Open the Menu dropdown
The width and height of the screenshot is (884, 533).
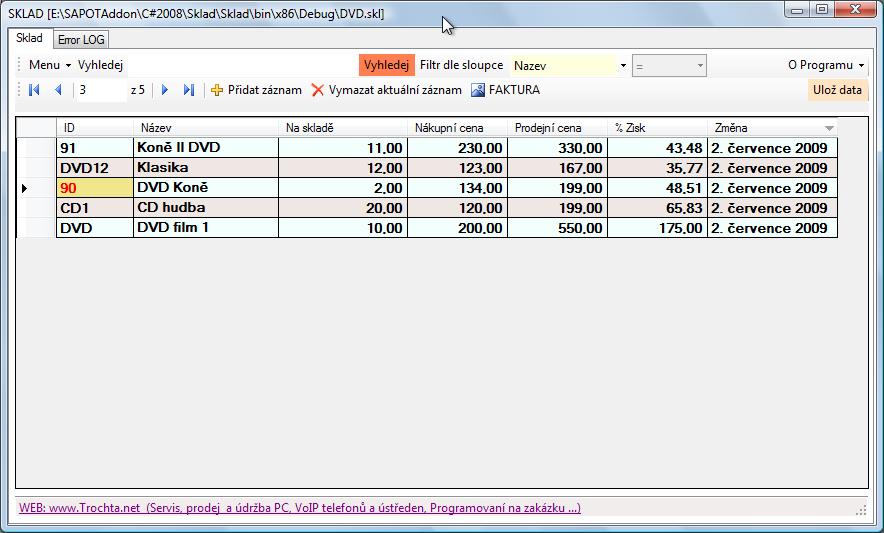point(49,65)
